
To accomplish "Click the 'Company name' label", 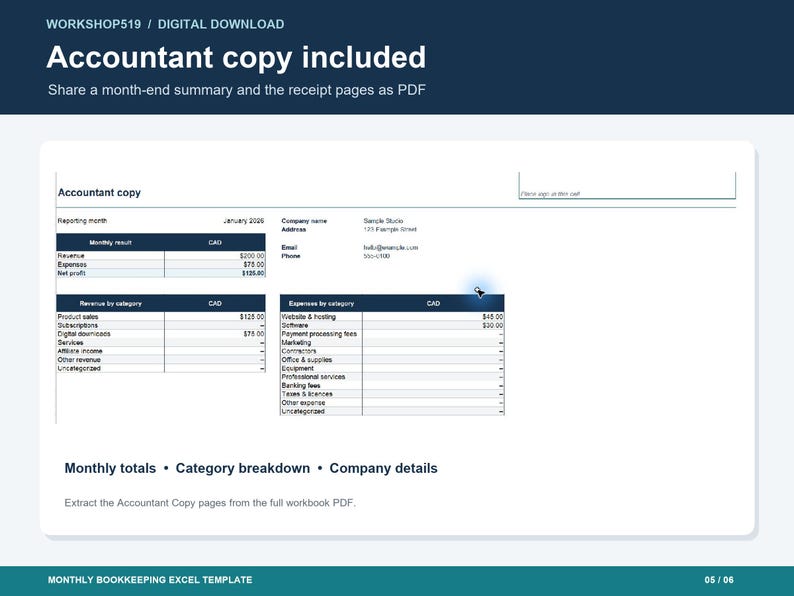I will [x=304, y=221].
